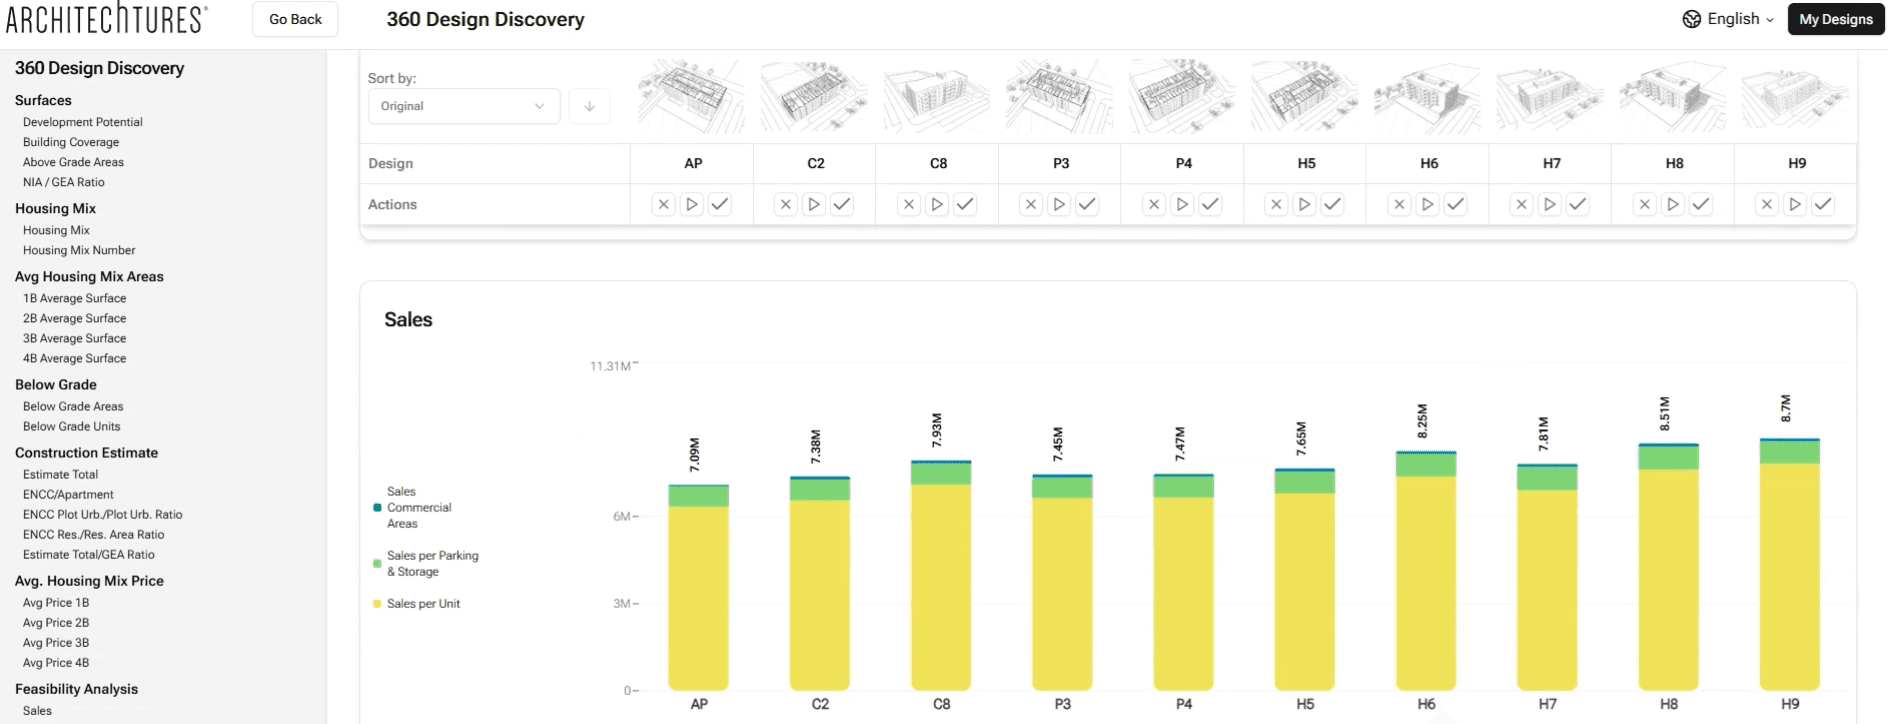1888x724 pixels.
Task: Click the play icon for design H9
Action: [x=1795, y=204]
